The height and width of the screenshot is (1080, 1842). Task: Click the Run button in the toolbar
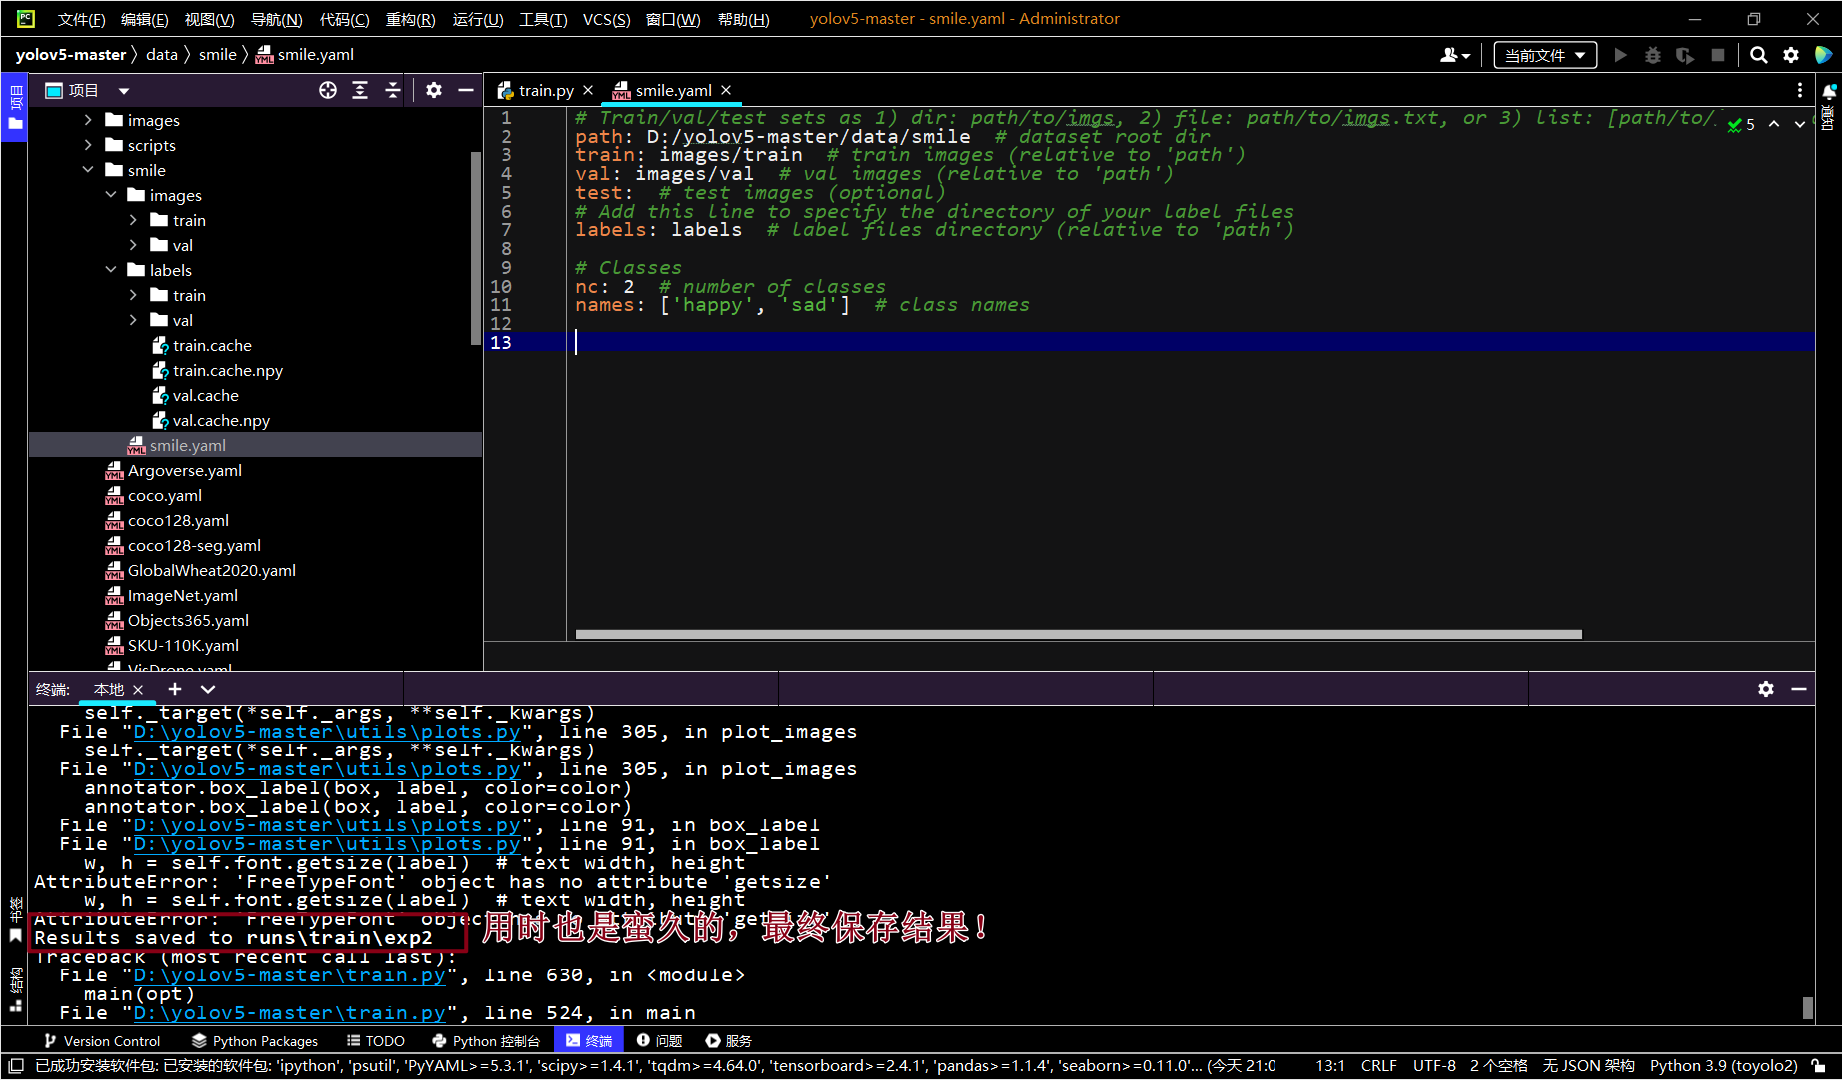click(1620, 55)
